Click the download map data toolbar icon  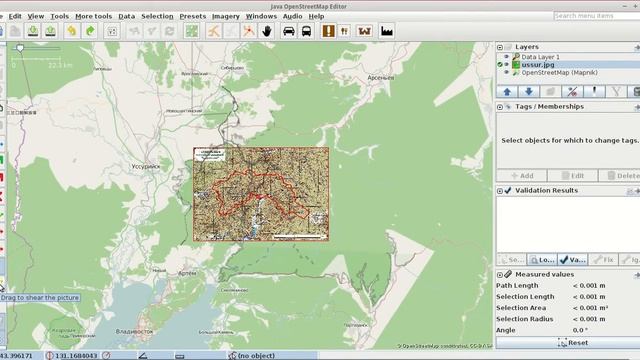[x=33, y=31]
